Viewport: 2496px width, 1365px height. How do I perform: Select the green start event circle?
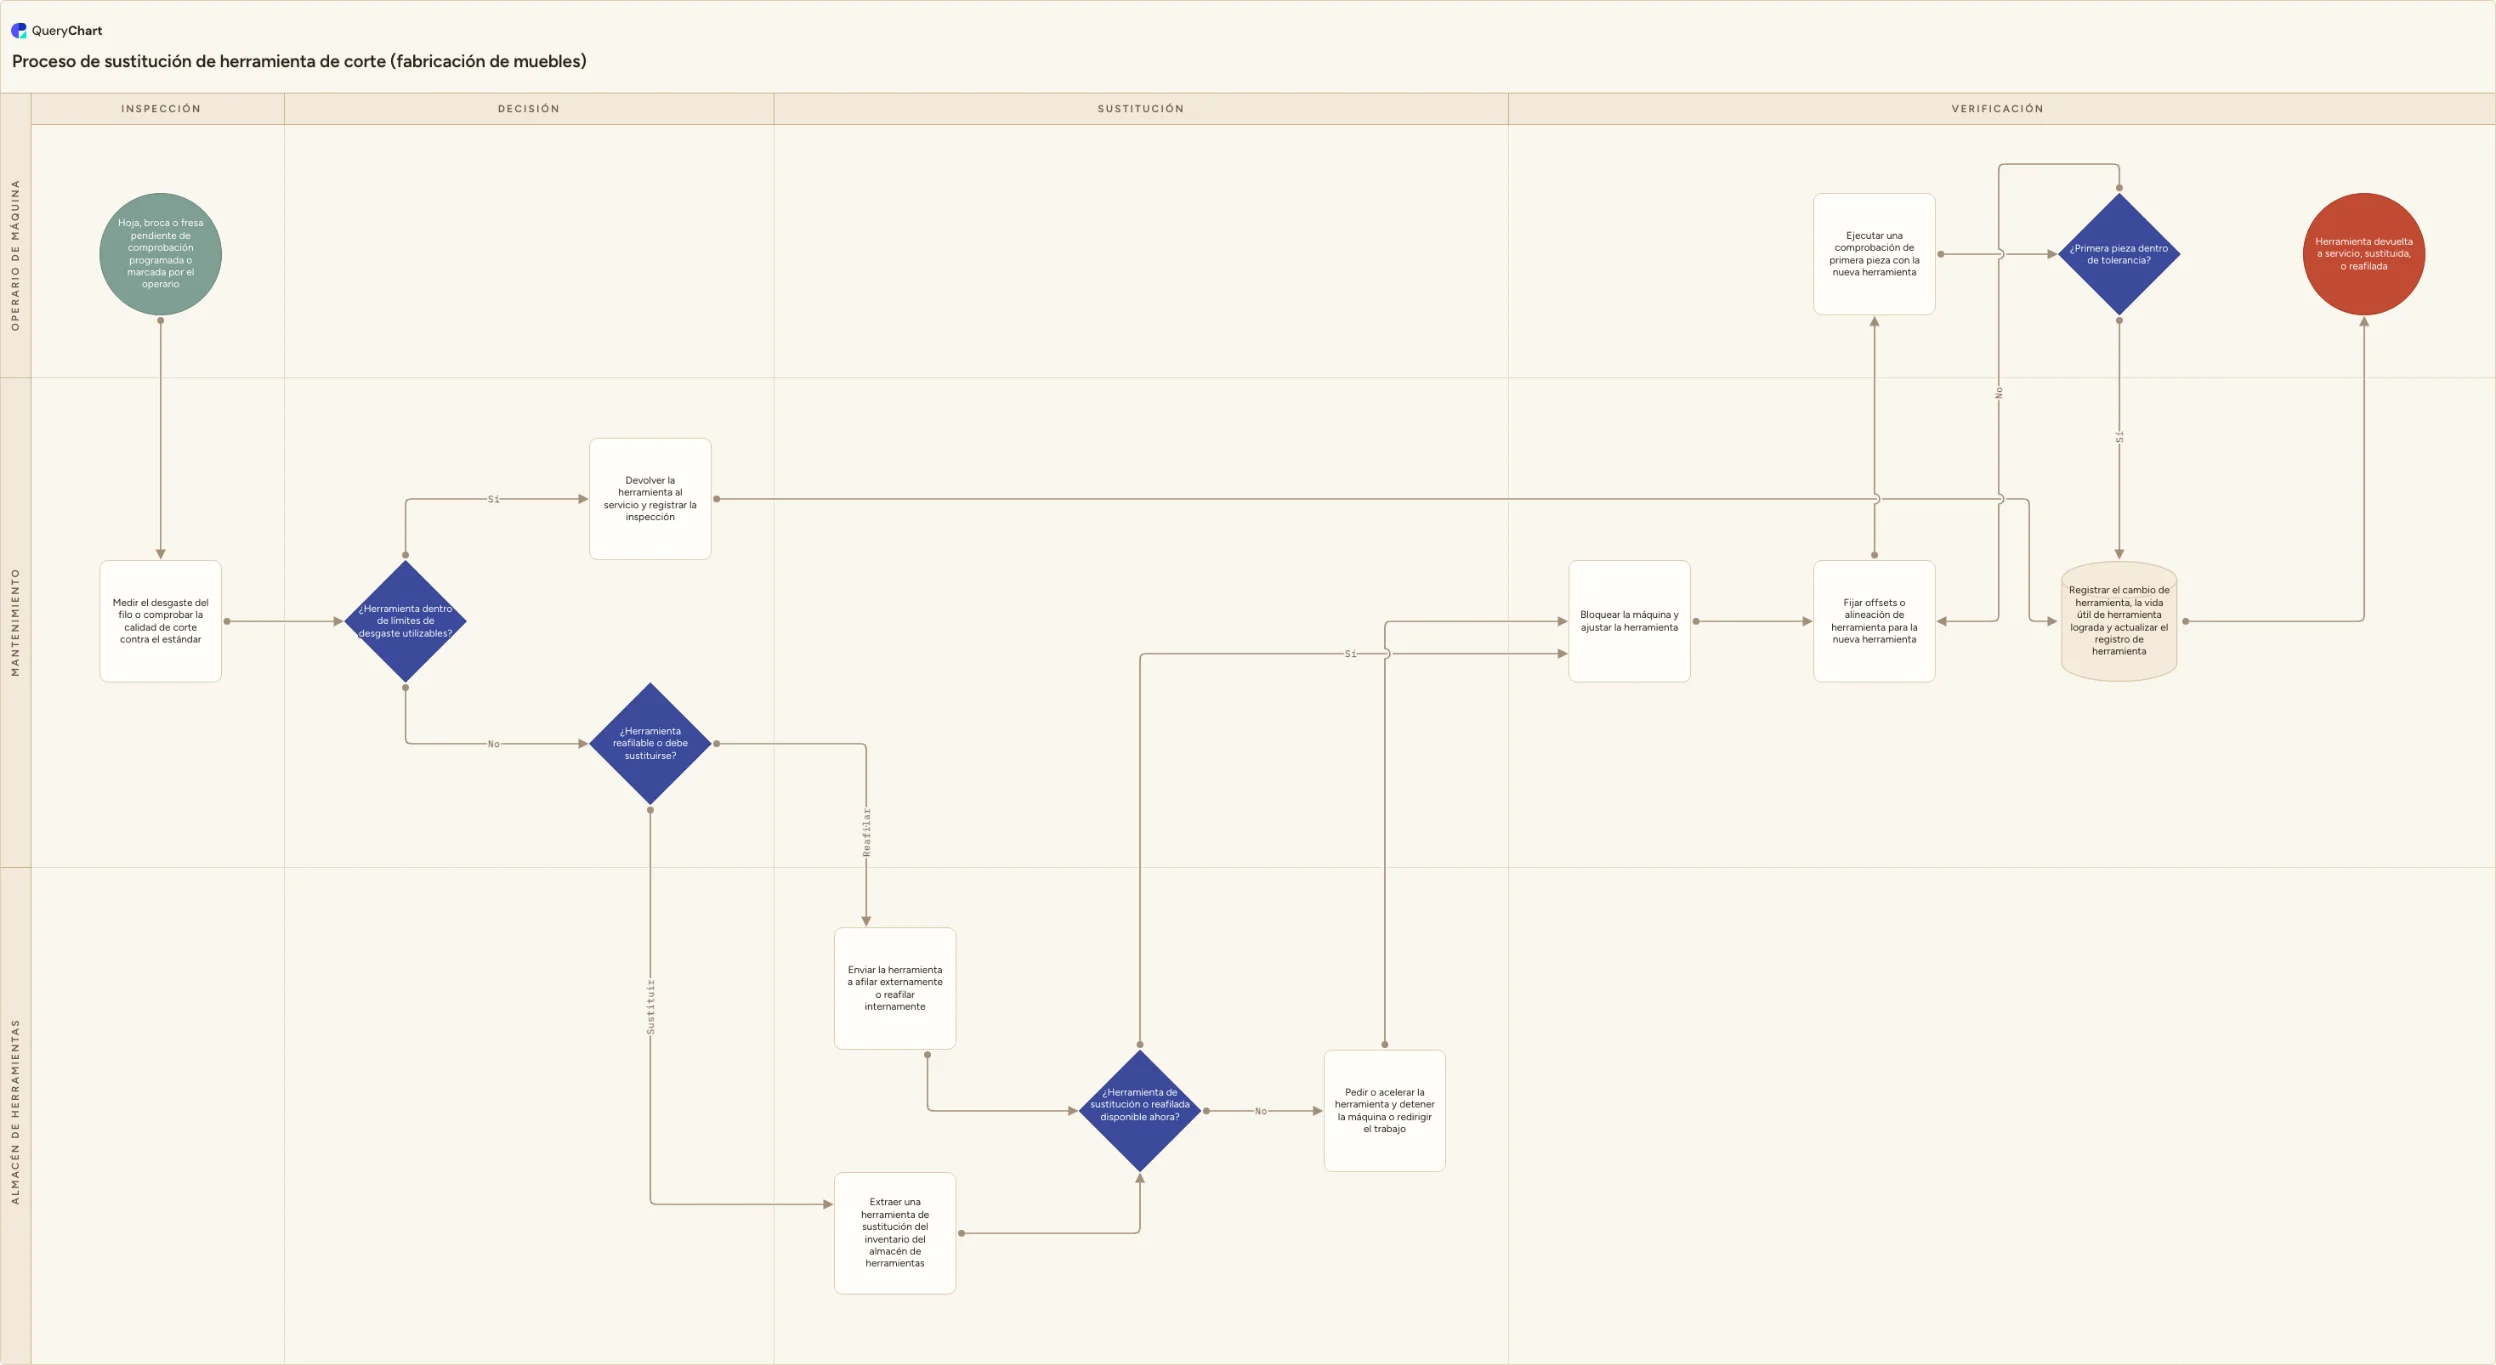point(160,254)
